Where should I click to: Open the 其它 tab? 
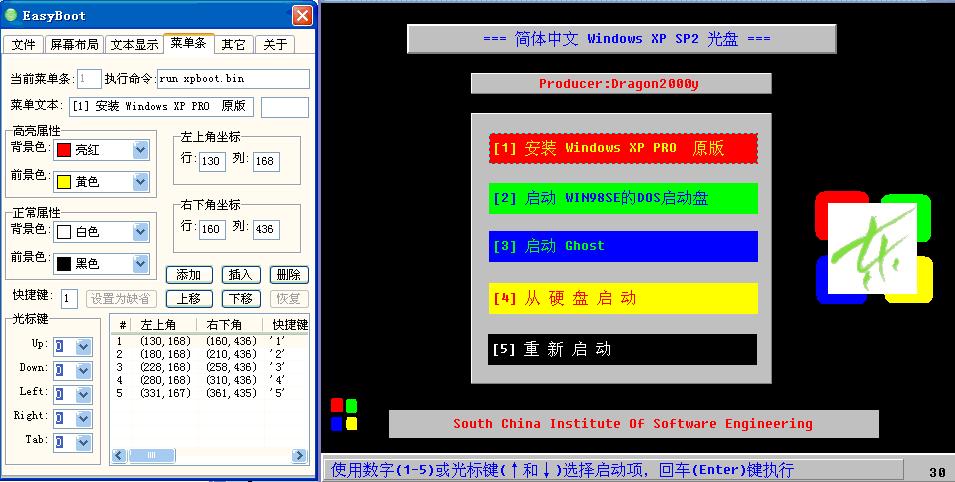(233, 44)
